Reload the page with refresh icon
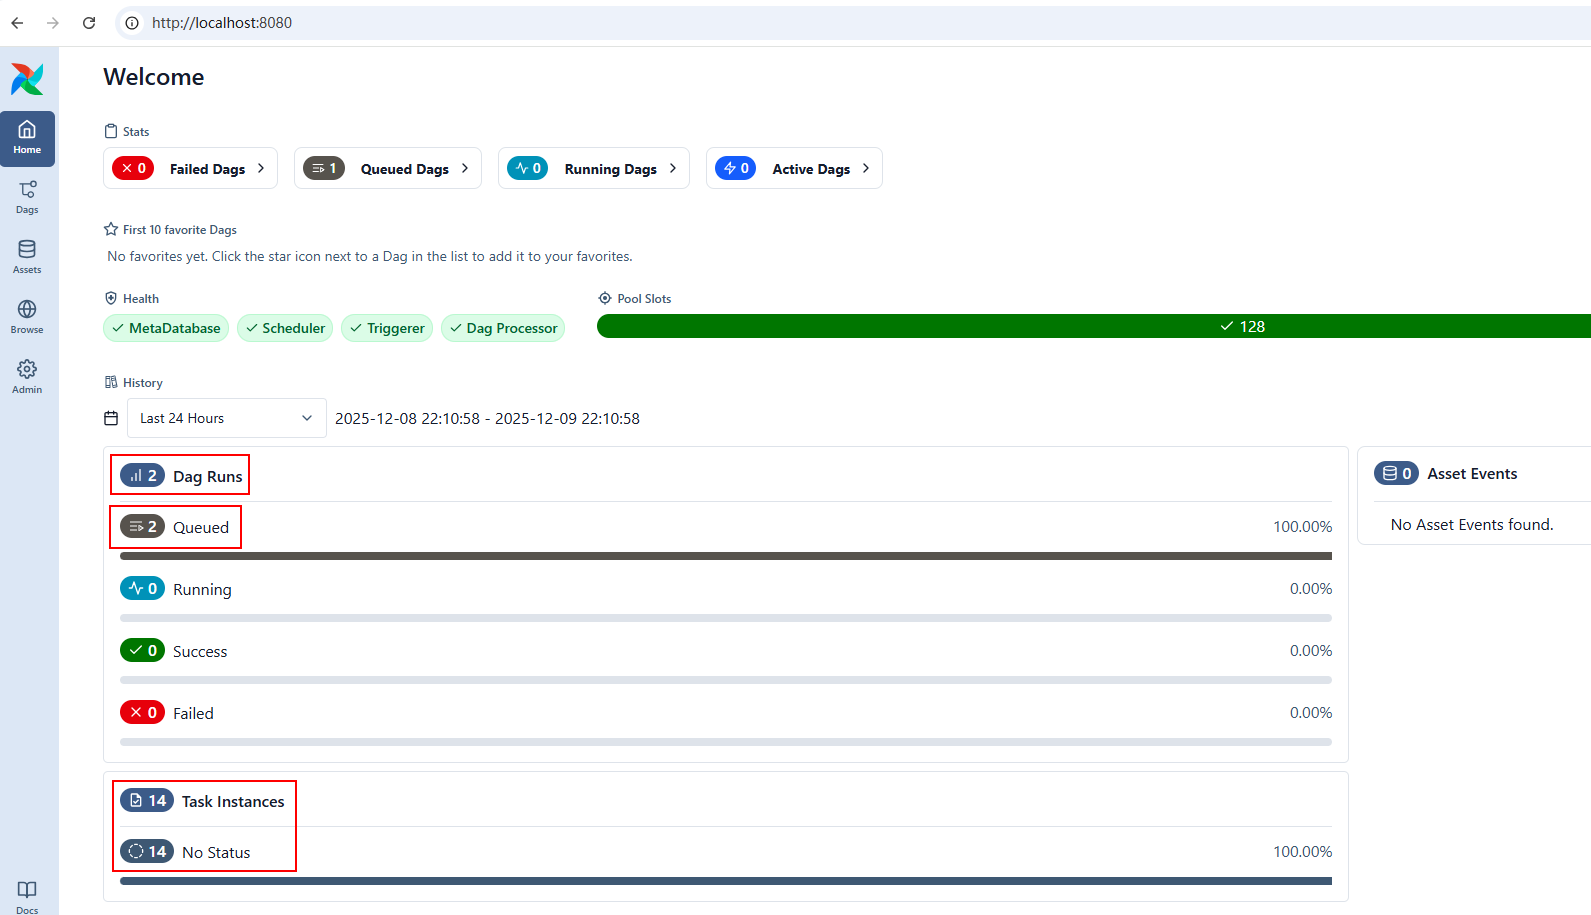 89,23
